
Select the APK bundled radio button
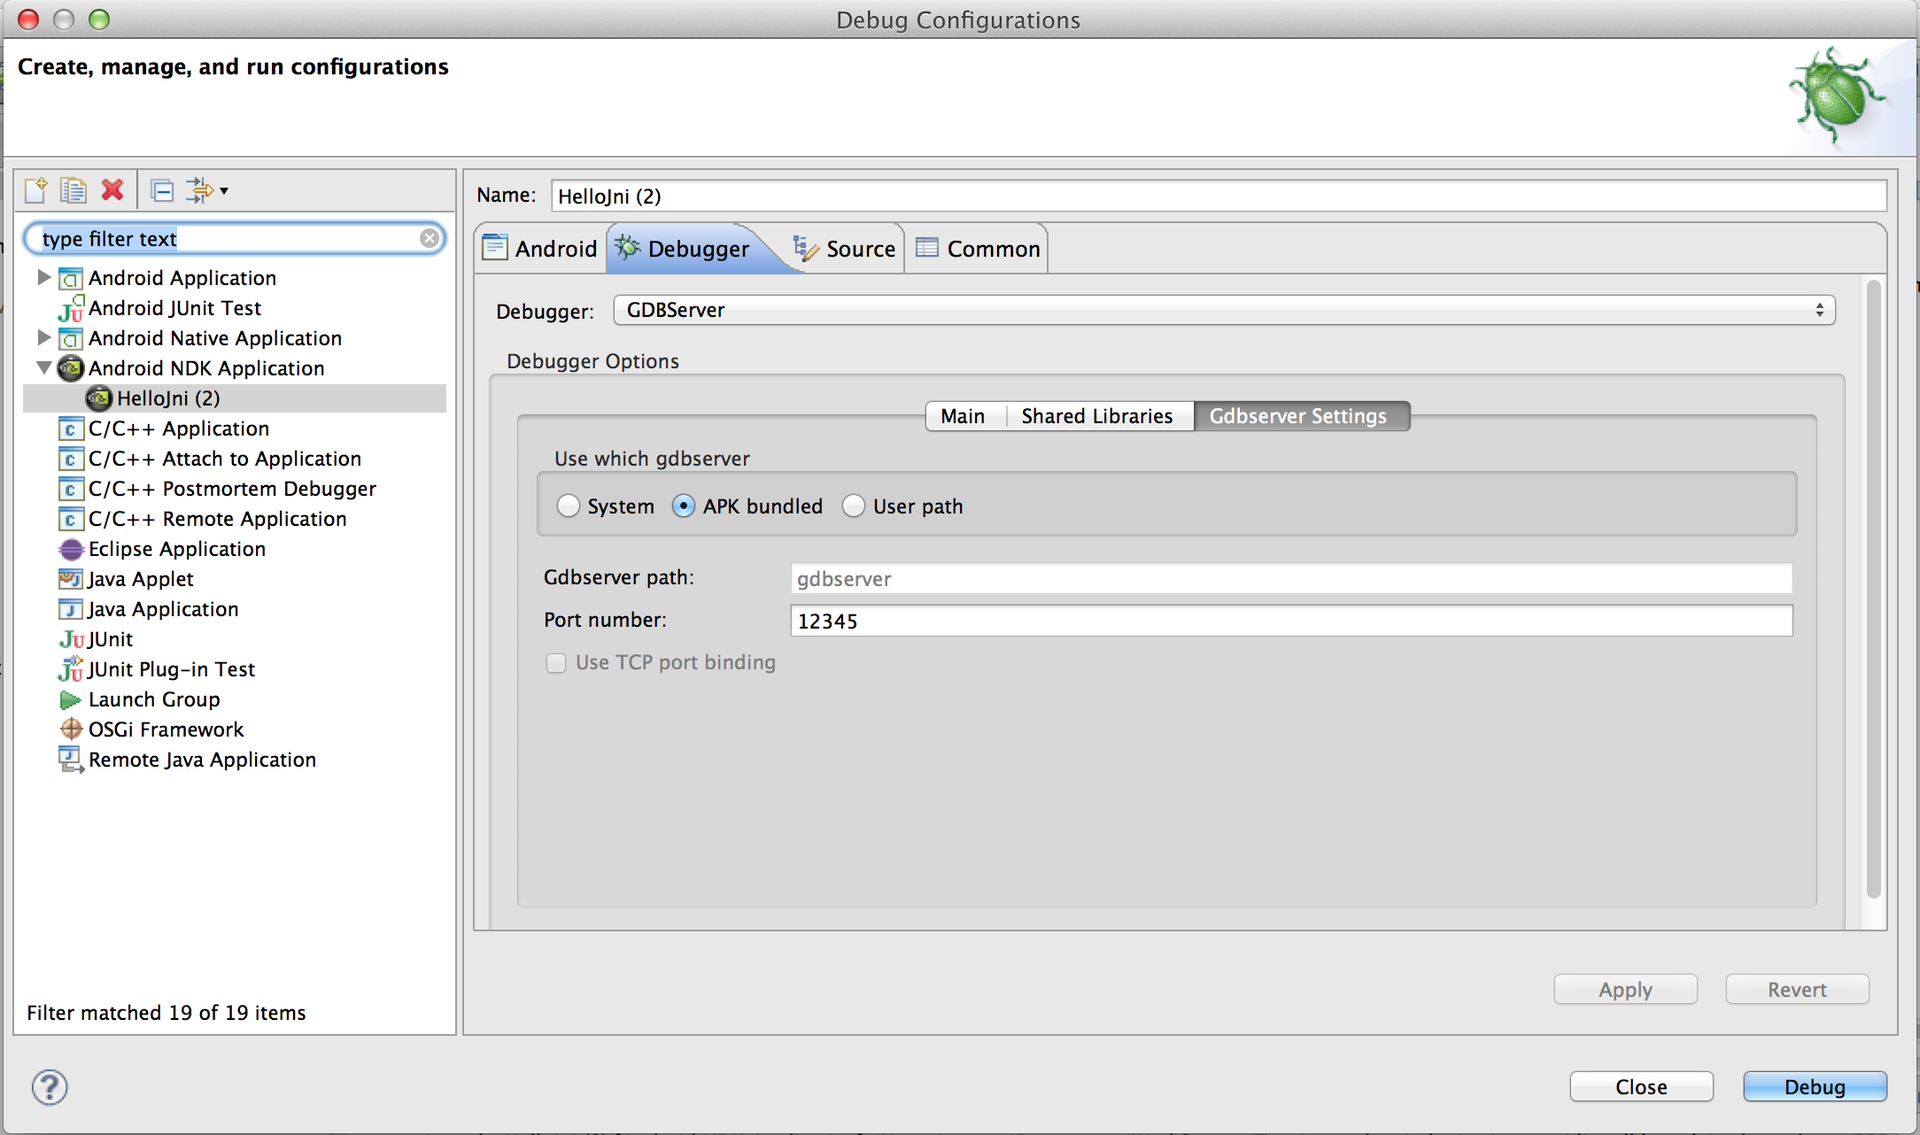point(683,506)
